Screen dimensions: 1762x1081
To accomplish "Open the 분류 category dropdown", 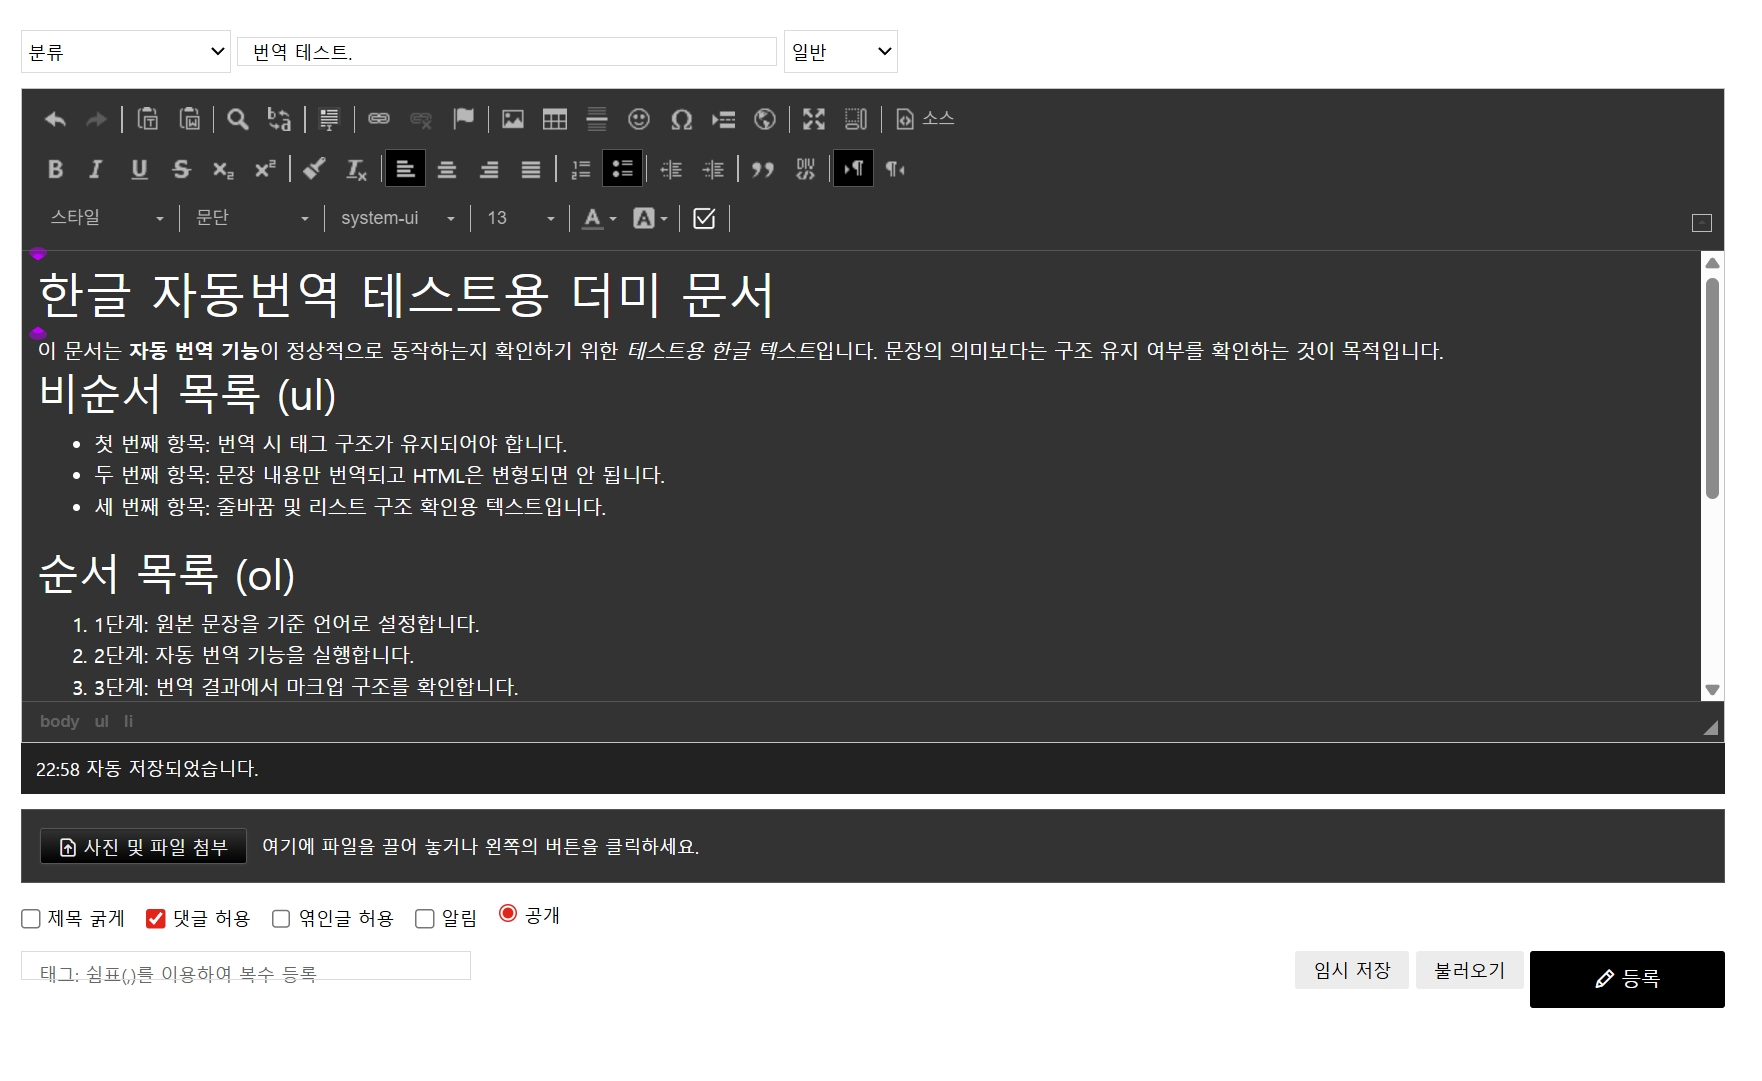I will click(126, 52).
